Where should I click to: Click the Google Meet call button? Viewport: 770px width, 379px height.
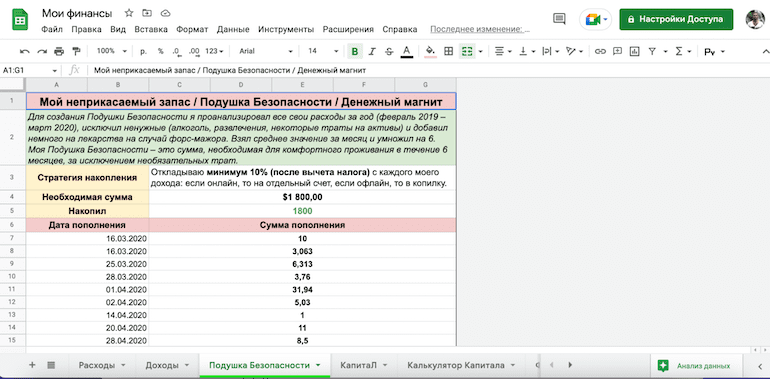click(x=596, y=20)
